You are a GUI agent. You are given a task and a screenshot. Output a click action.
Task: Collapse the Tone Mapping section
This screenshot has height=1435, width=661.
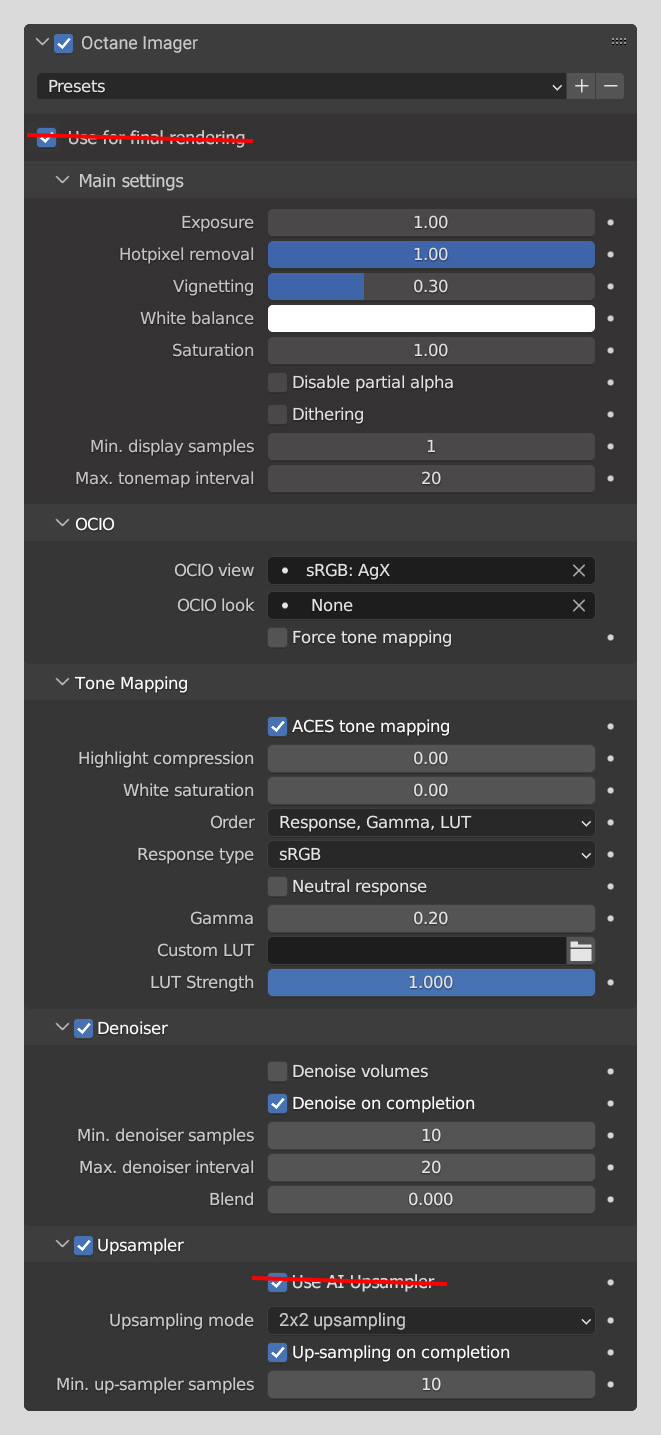pyautogui.click(x=62, y=683)
